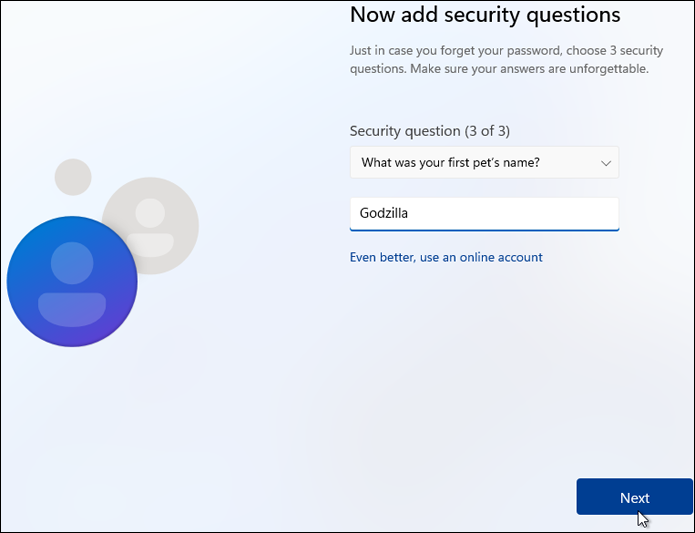Image resolution: width=695 pixels, height=533 pixels.
Task: Click the head silhouette in the blue avatar
Action: click(72, 262)
